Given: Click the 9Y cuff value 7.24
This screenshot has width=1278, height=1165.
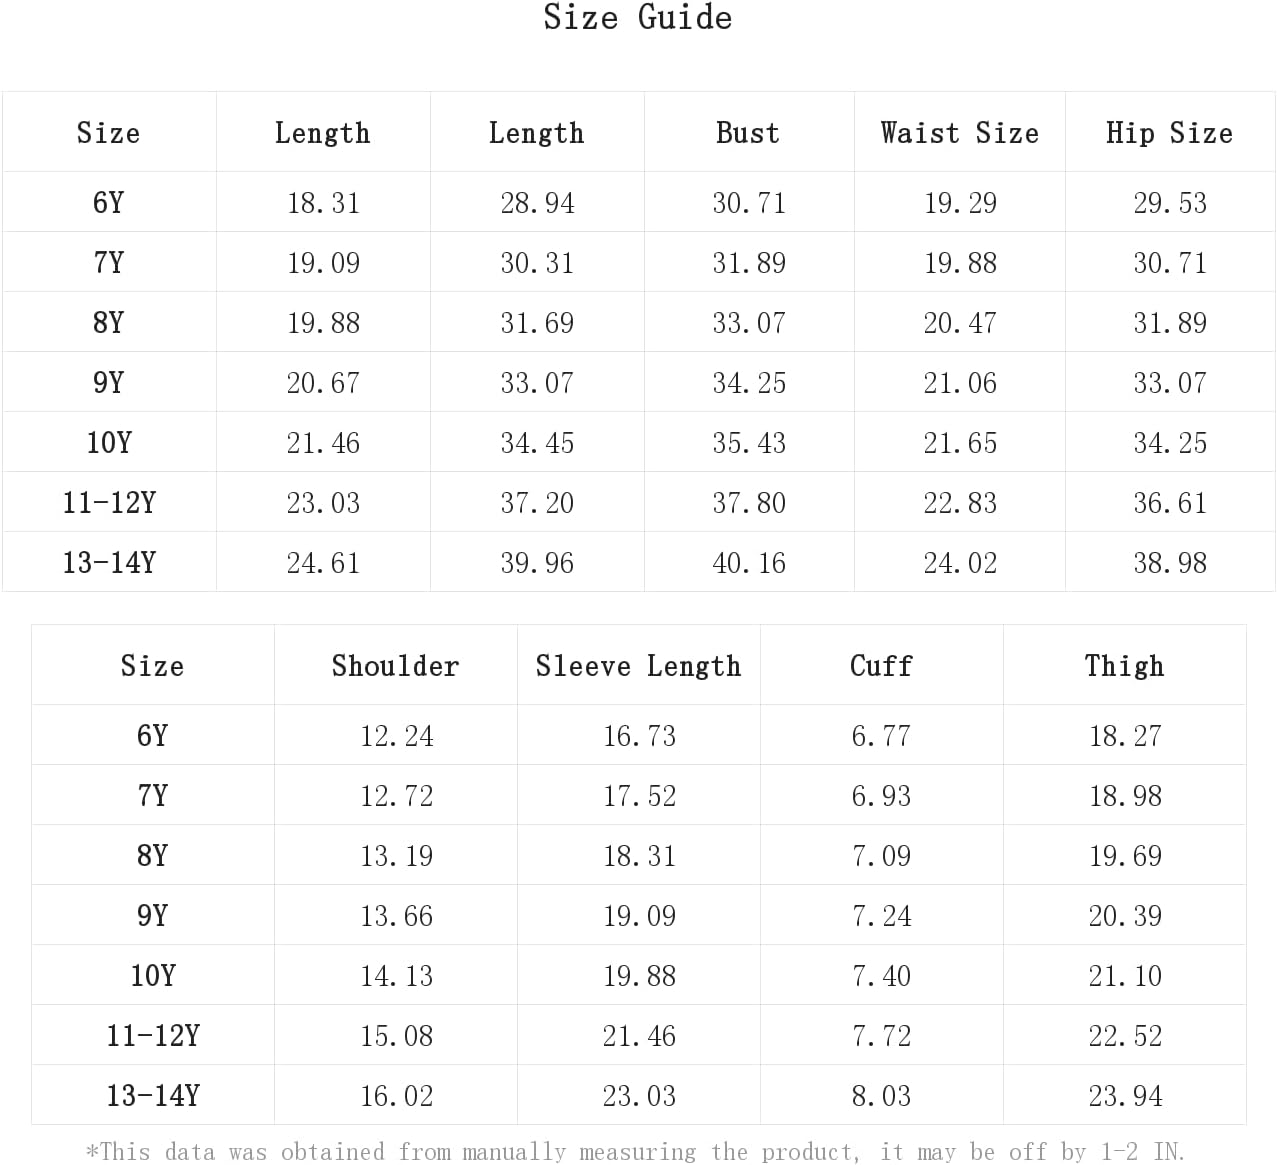Looking at the screenshot, I should click(x=881, y=916).
